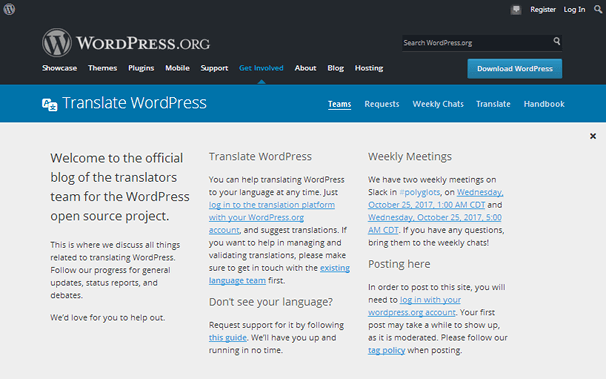Open the this guide link
This screenshot has width=606, height=379.
(x=228, y=338)
